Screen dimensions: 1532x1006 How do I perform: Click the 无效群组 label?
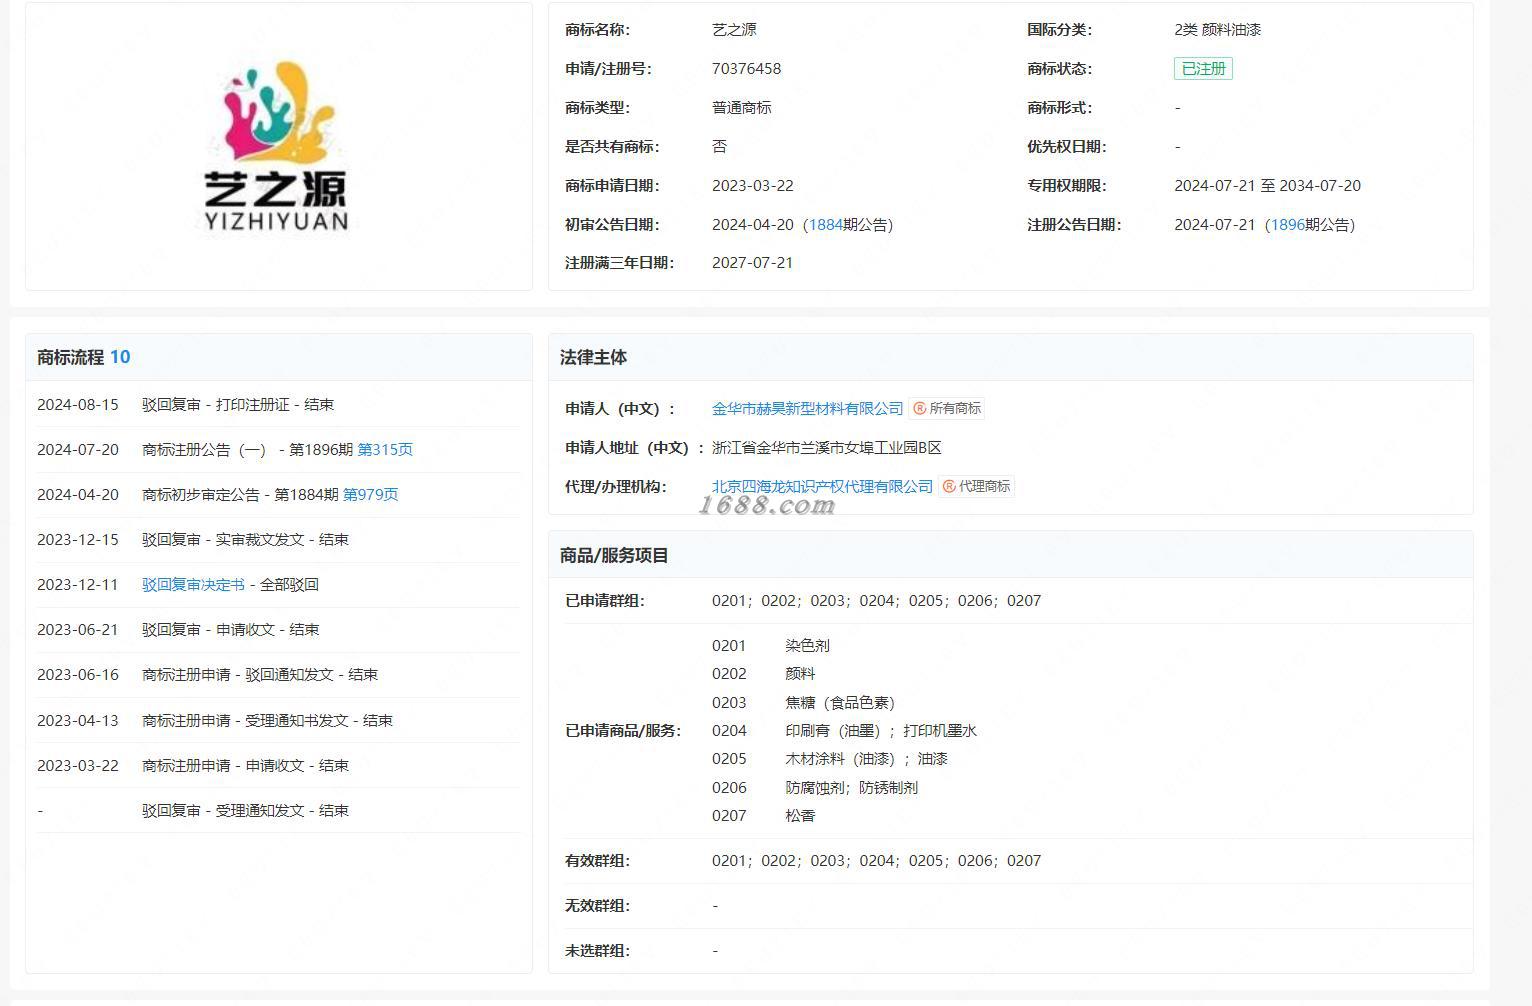click(x=598, y=906)
